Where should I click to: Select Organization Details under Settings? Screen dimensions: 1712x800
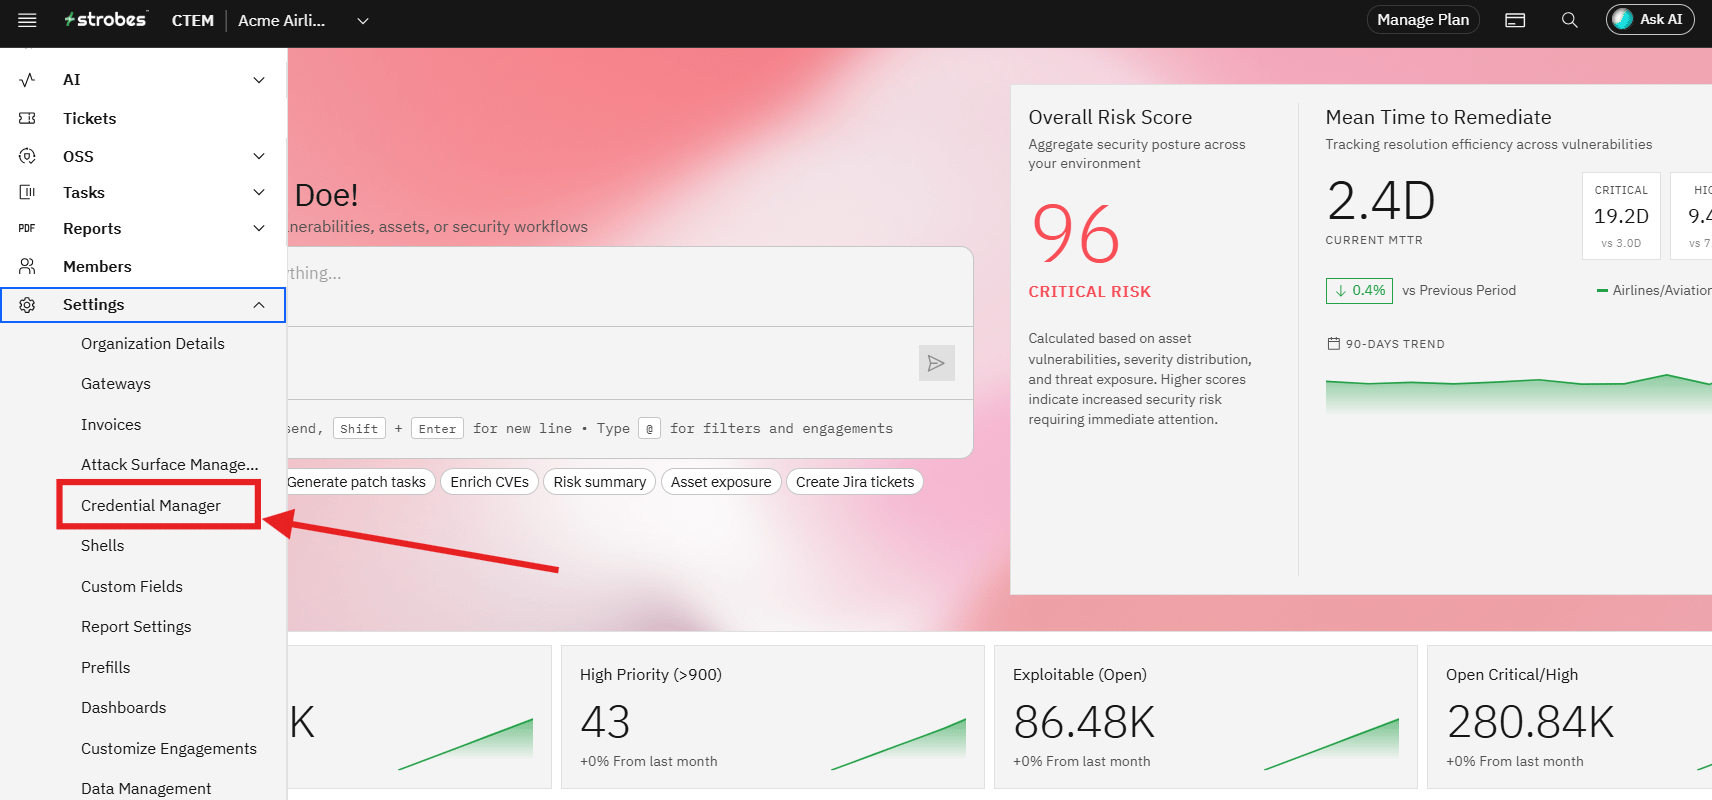[x=153, y=343]
